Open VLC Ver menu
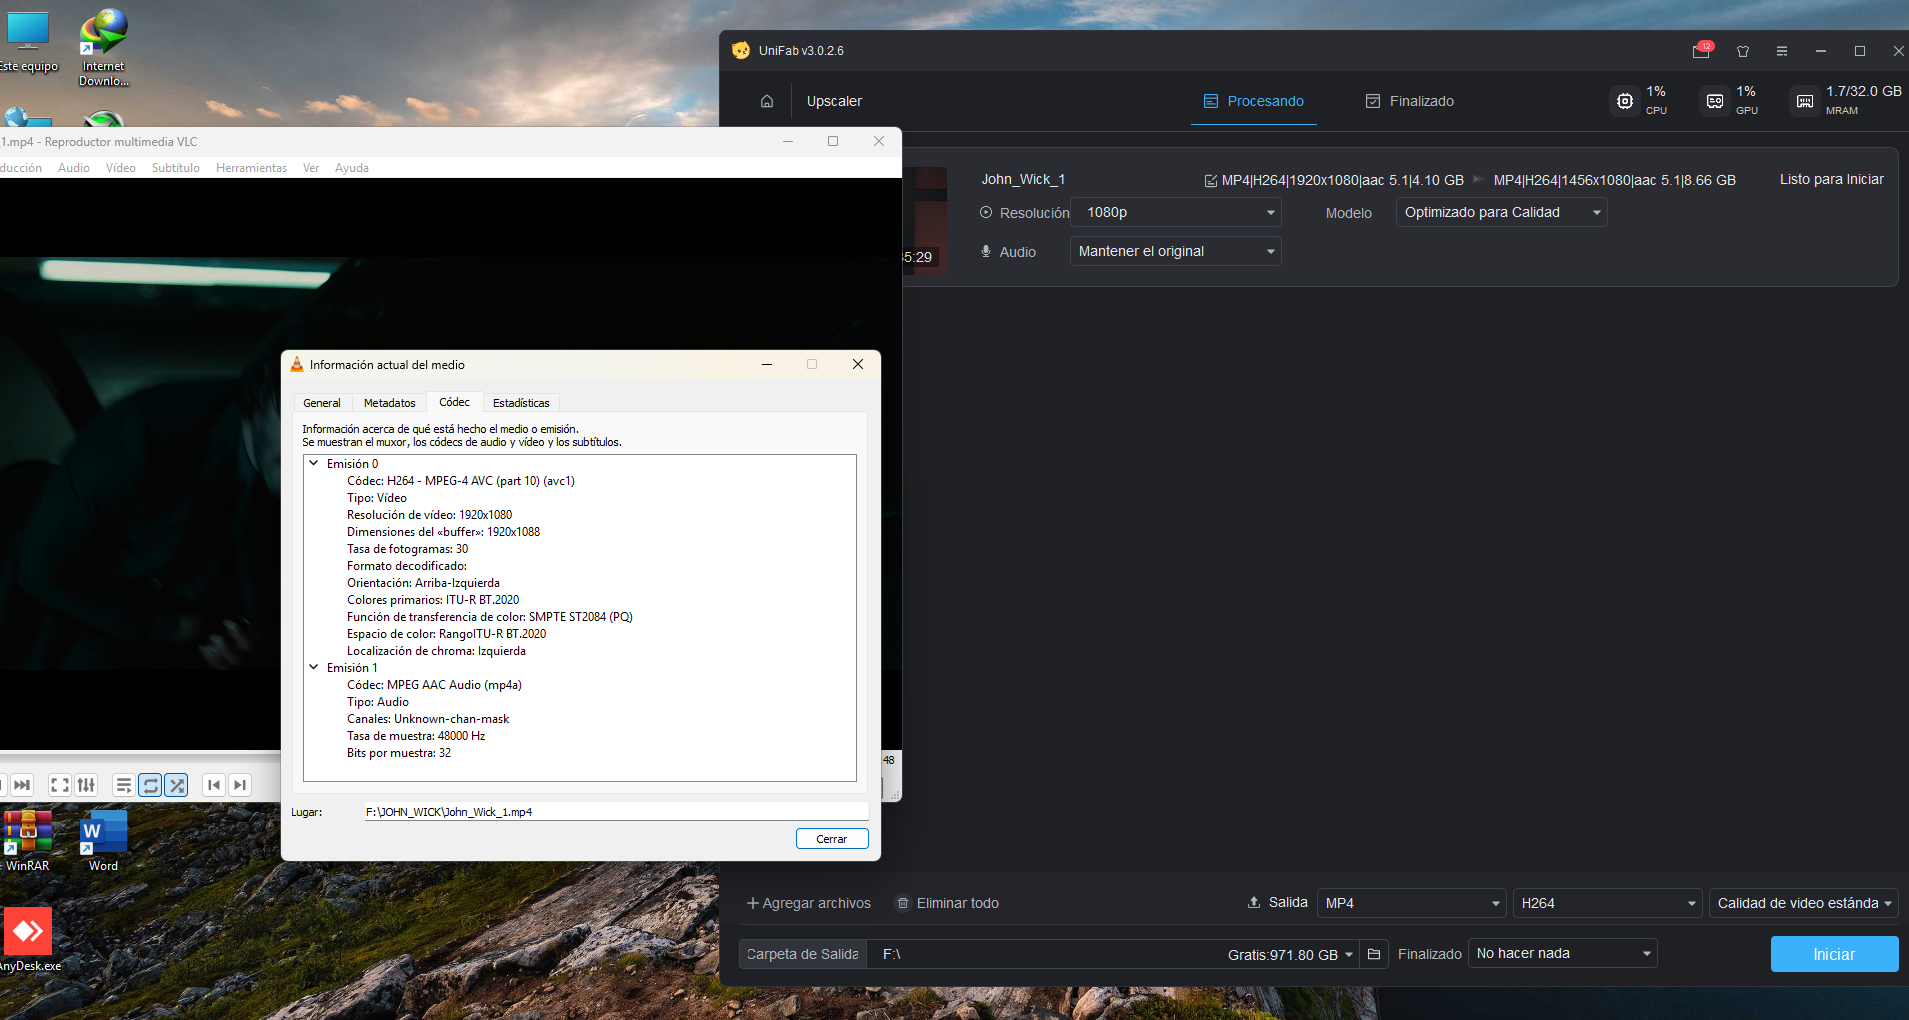1909x1020 pixels. tap(311, 168)
